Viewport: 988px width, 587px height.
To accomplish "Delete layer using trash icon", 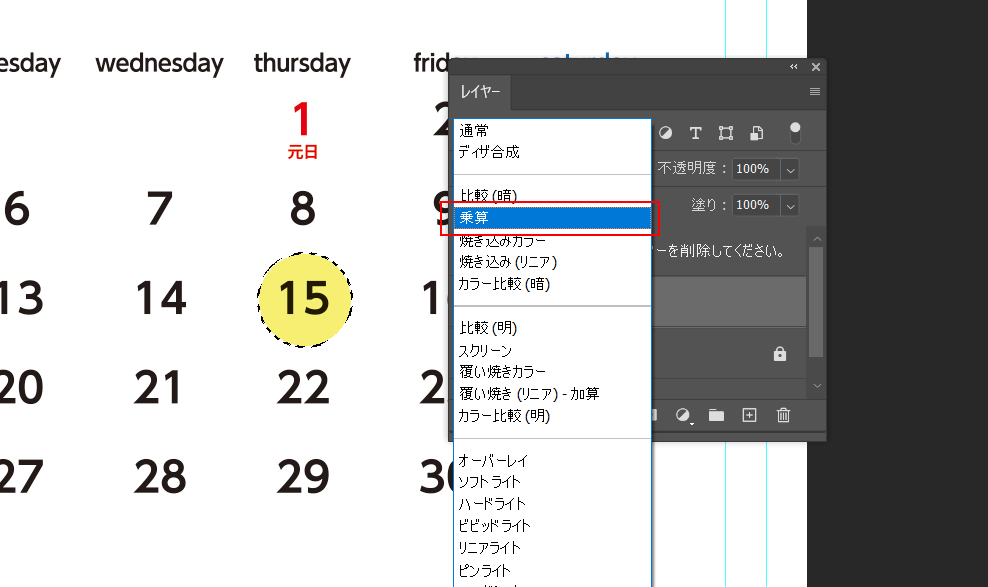I will tap(783, 415).
